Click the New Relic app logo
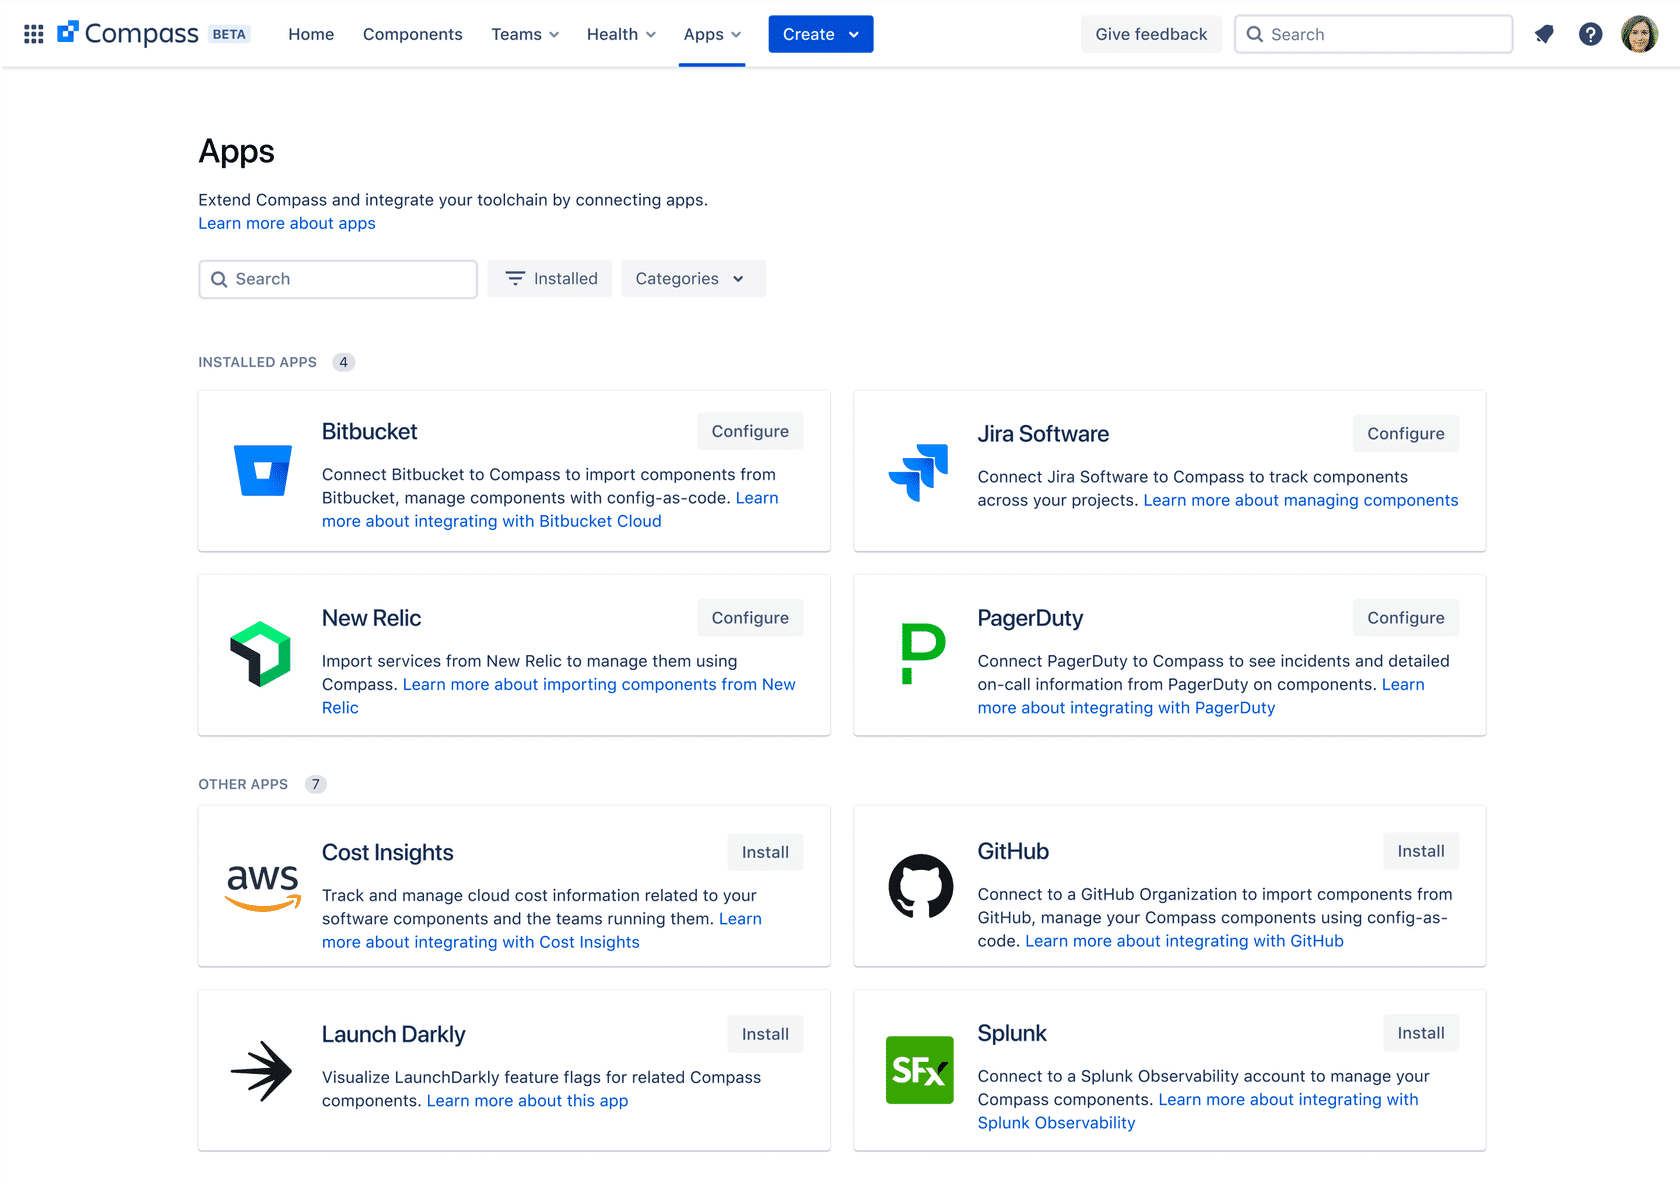1680x1184 pixels. 261,654
